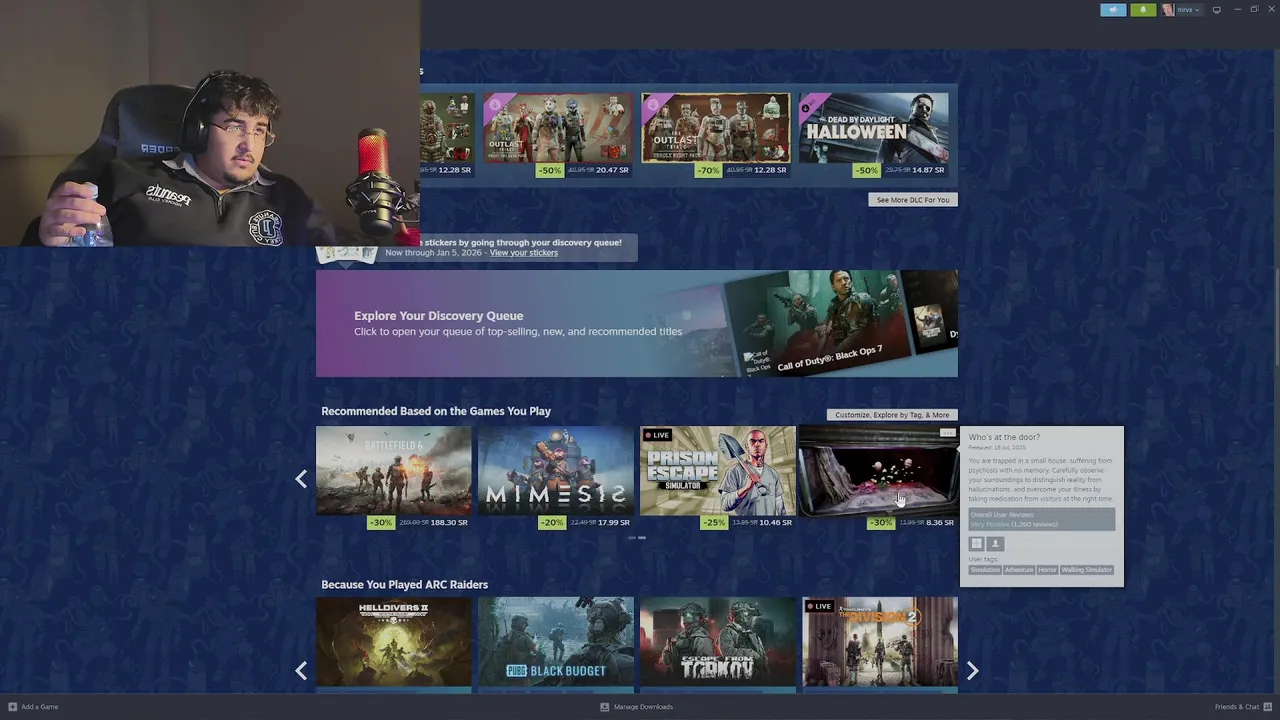1280x720 pixels.
Task: Open the Battlefield game capsule
Action: (394, 471)
